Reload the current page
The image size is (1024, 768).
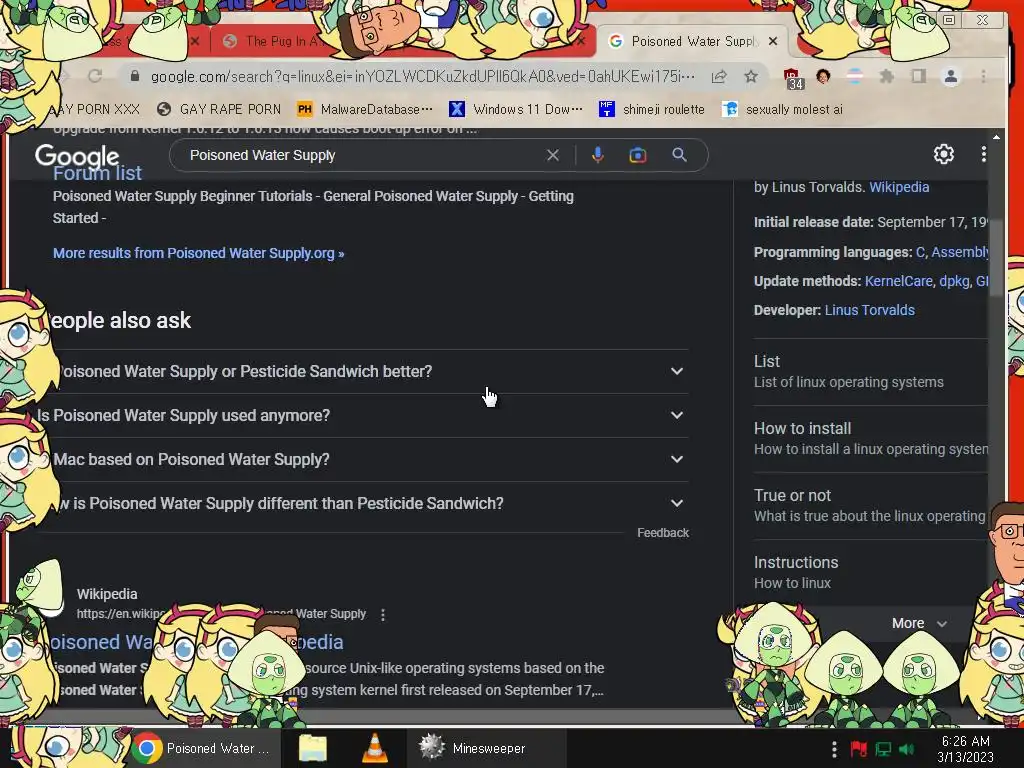coord(95,76)
